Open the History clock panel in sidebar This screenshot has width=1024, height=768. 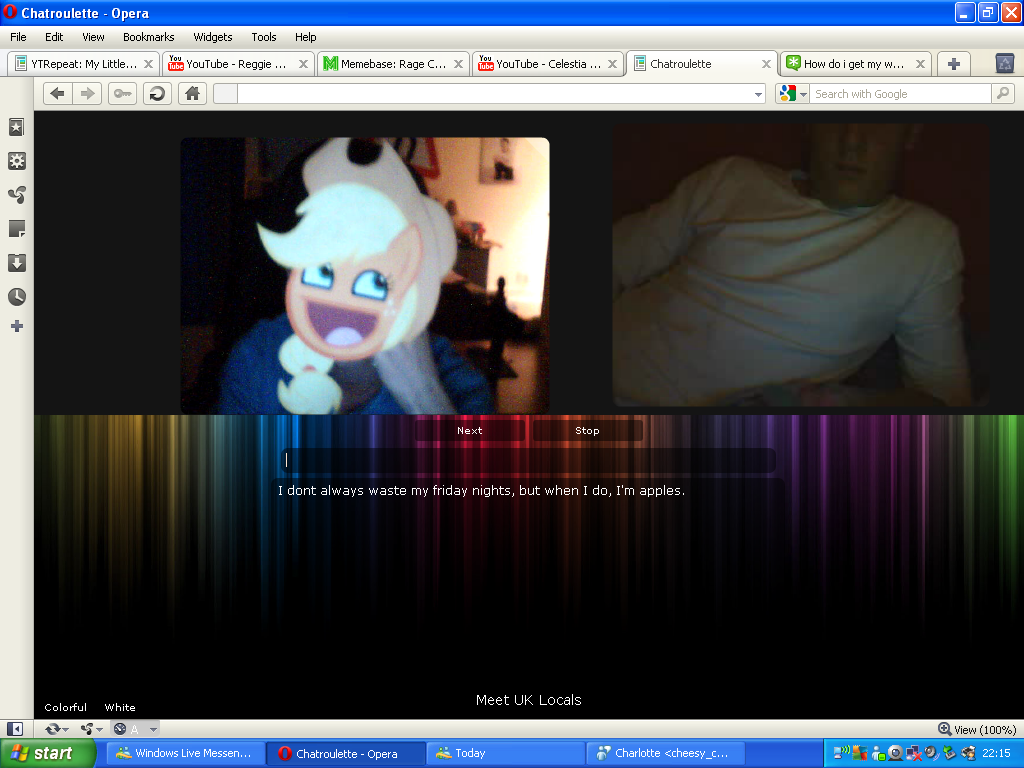pyautogui.click(x=16, y=296)
